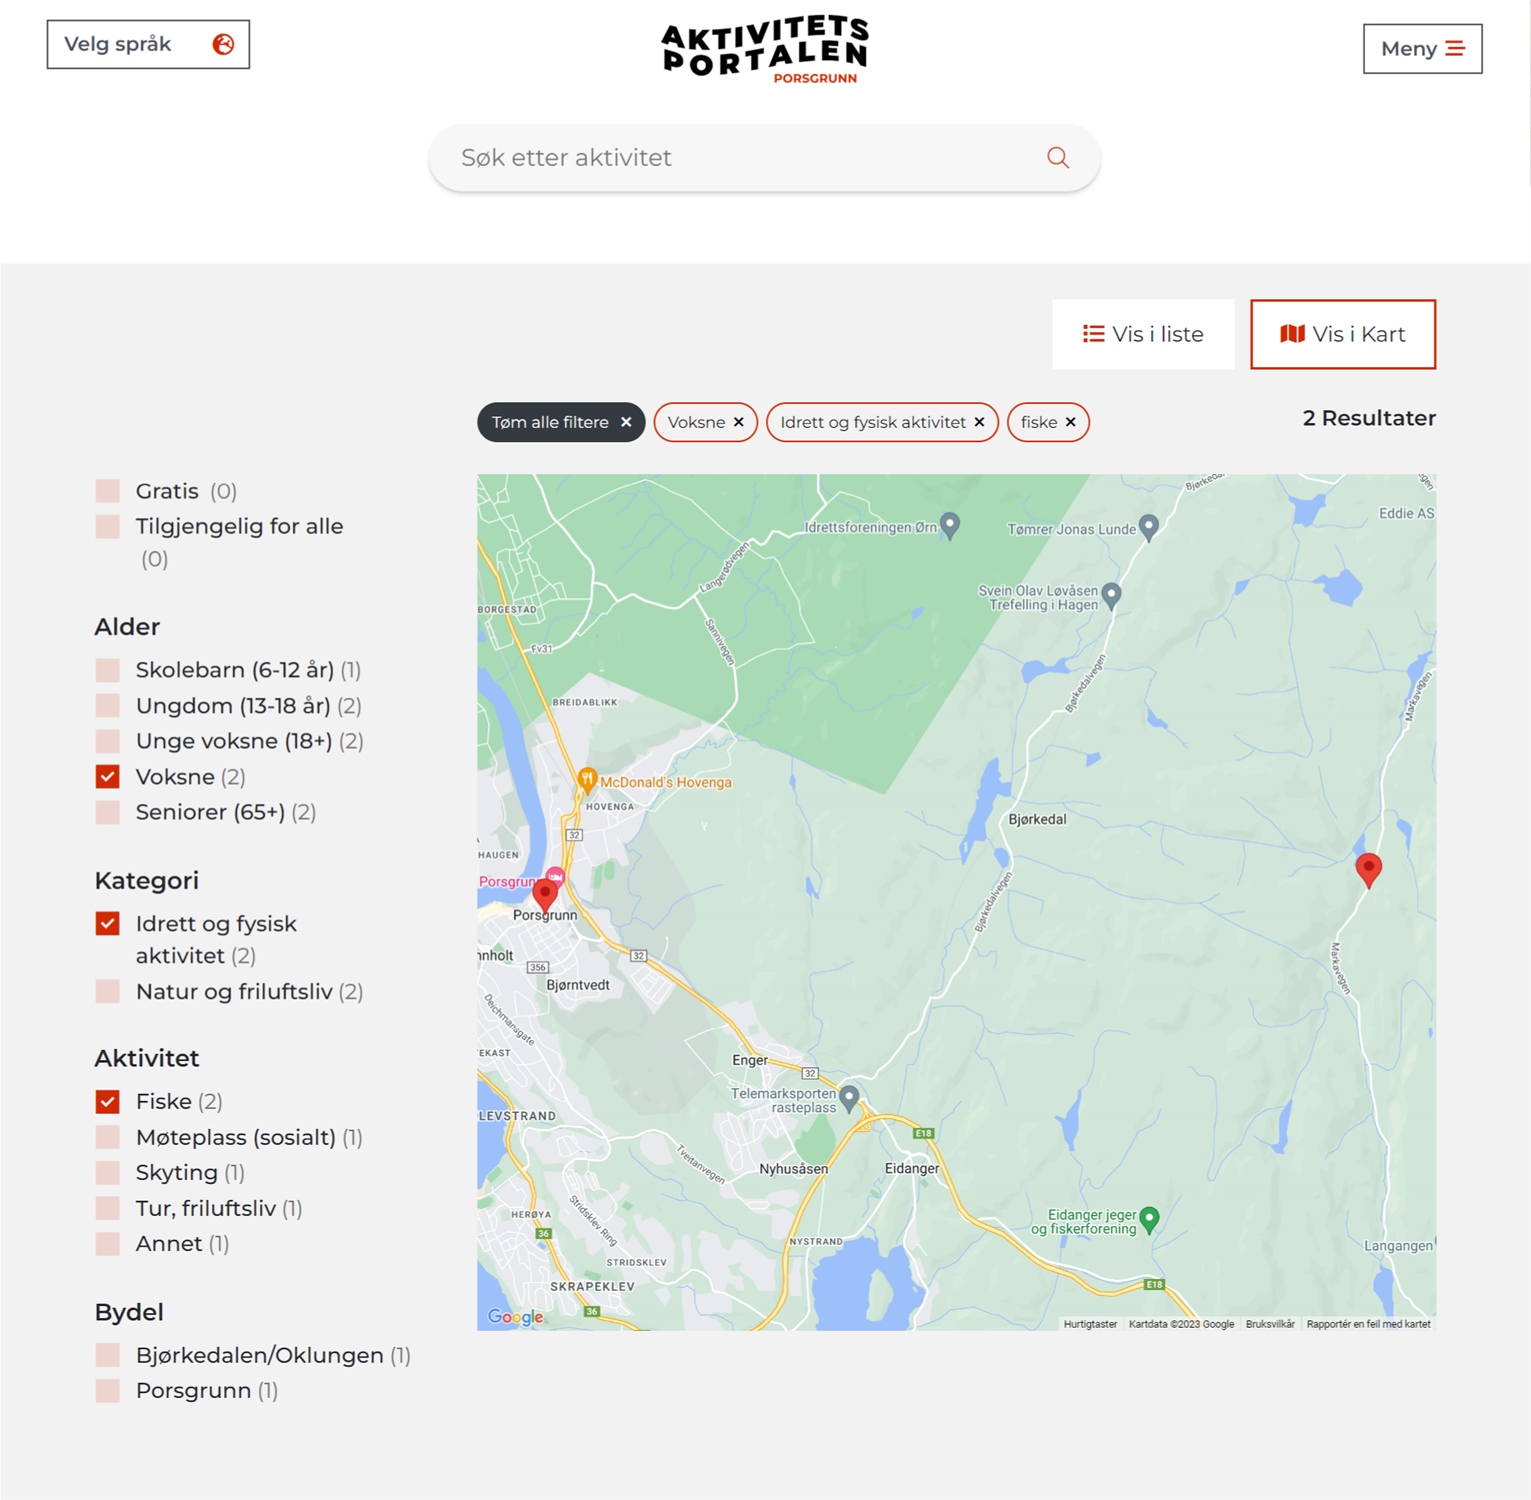
Task: Remove the fiske filter chip
Action: pos(1071,422)
